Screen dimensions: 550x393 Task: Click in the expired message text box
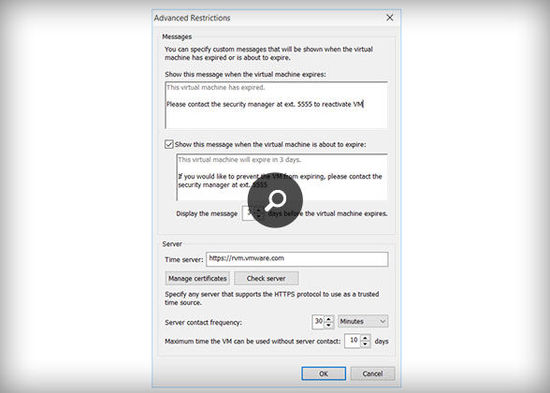[x=276, y=105]
